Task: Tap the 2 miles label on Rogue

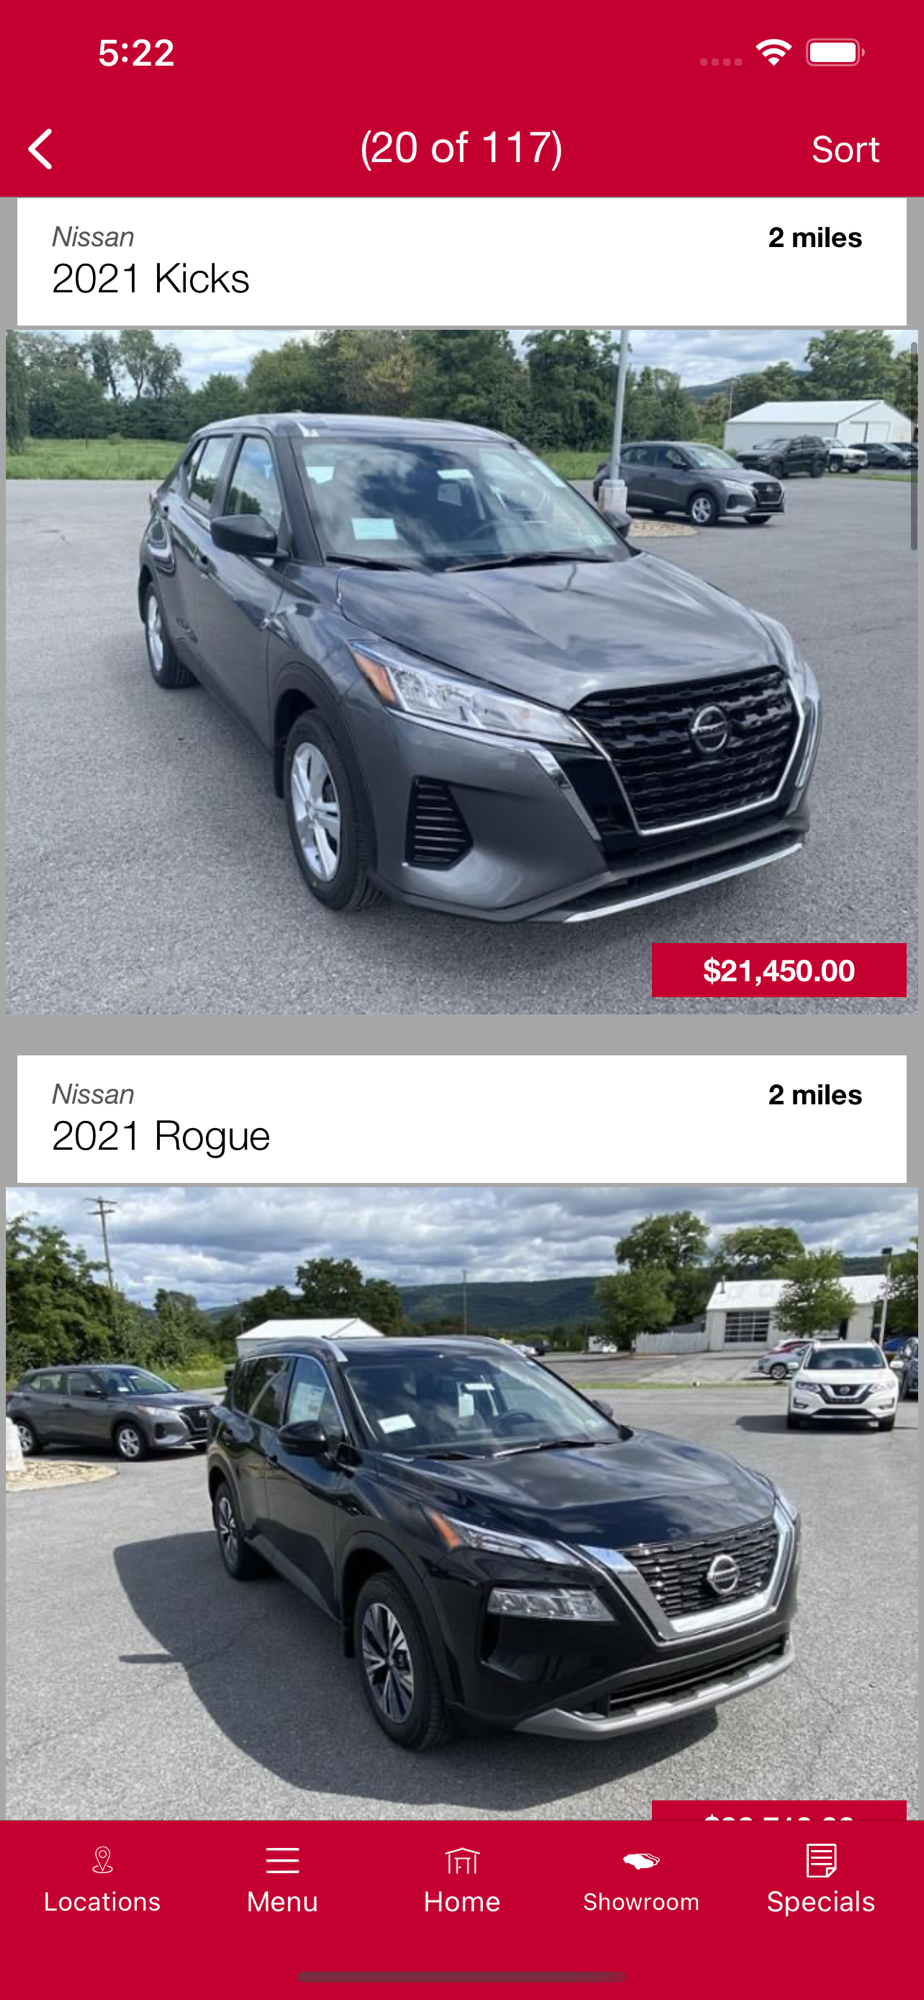Action: tap(815, 1095)
